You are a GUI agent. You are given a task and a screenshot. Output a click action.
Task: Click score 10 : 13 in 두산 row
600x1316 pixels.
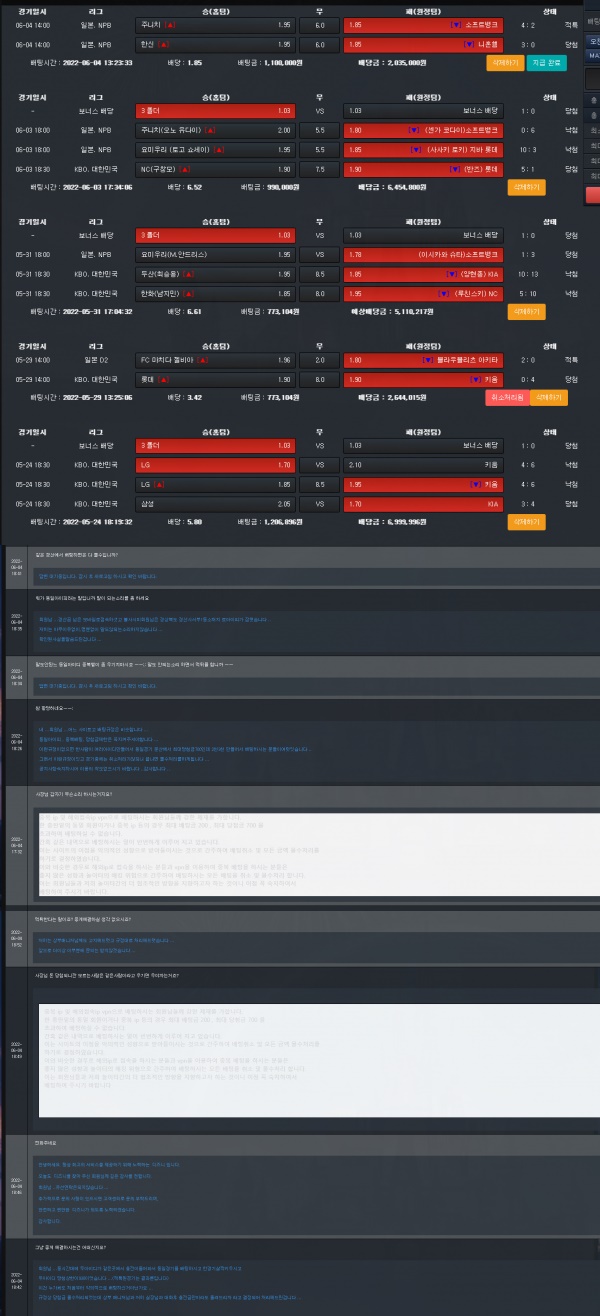528,274
